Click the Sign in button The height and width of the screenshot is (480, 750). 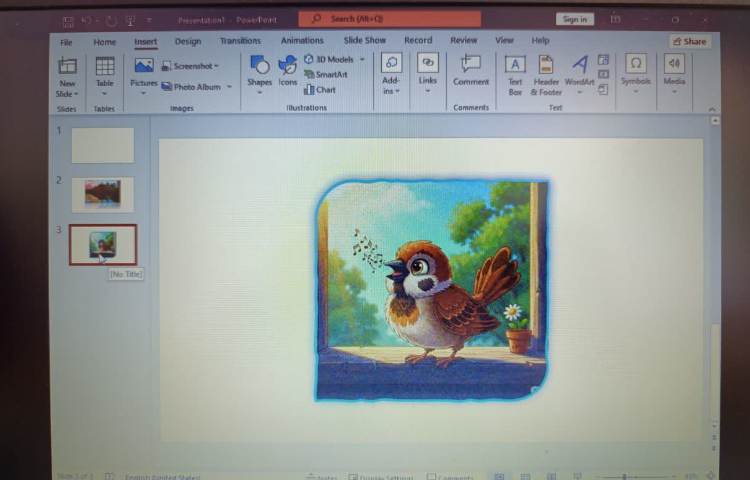pos(575,19)
